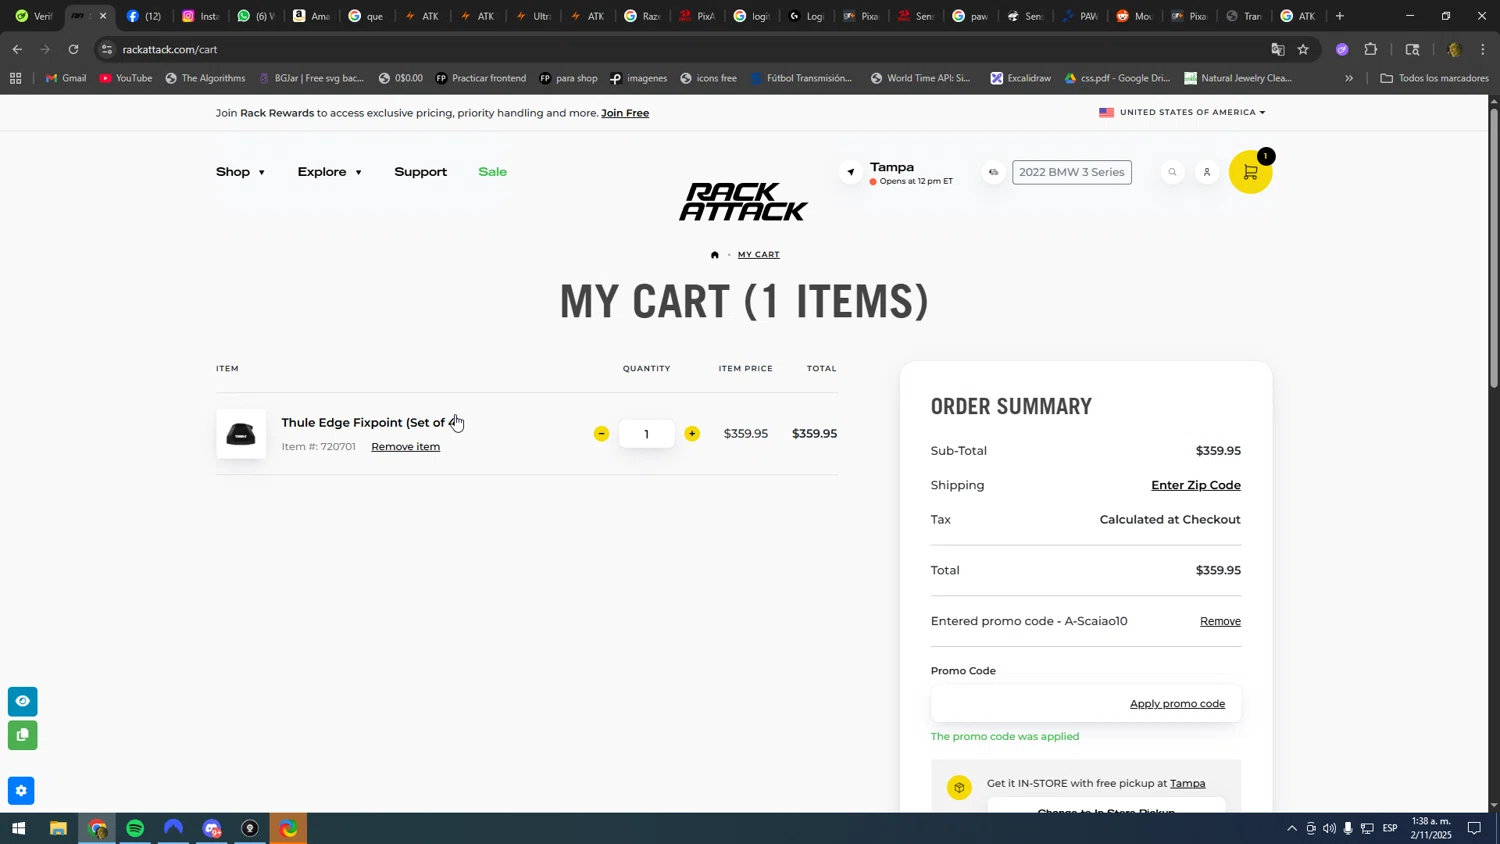This screenshot has width=1500, height=844.
Task: Click the ESP language indicator
Action: pyautogui.click(x=1390, y=829)
